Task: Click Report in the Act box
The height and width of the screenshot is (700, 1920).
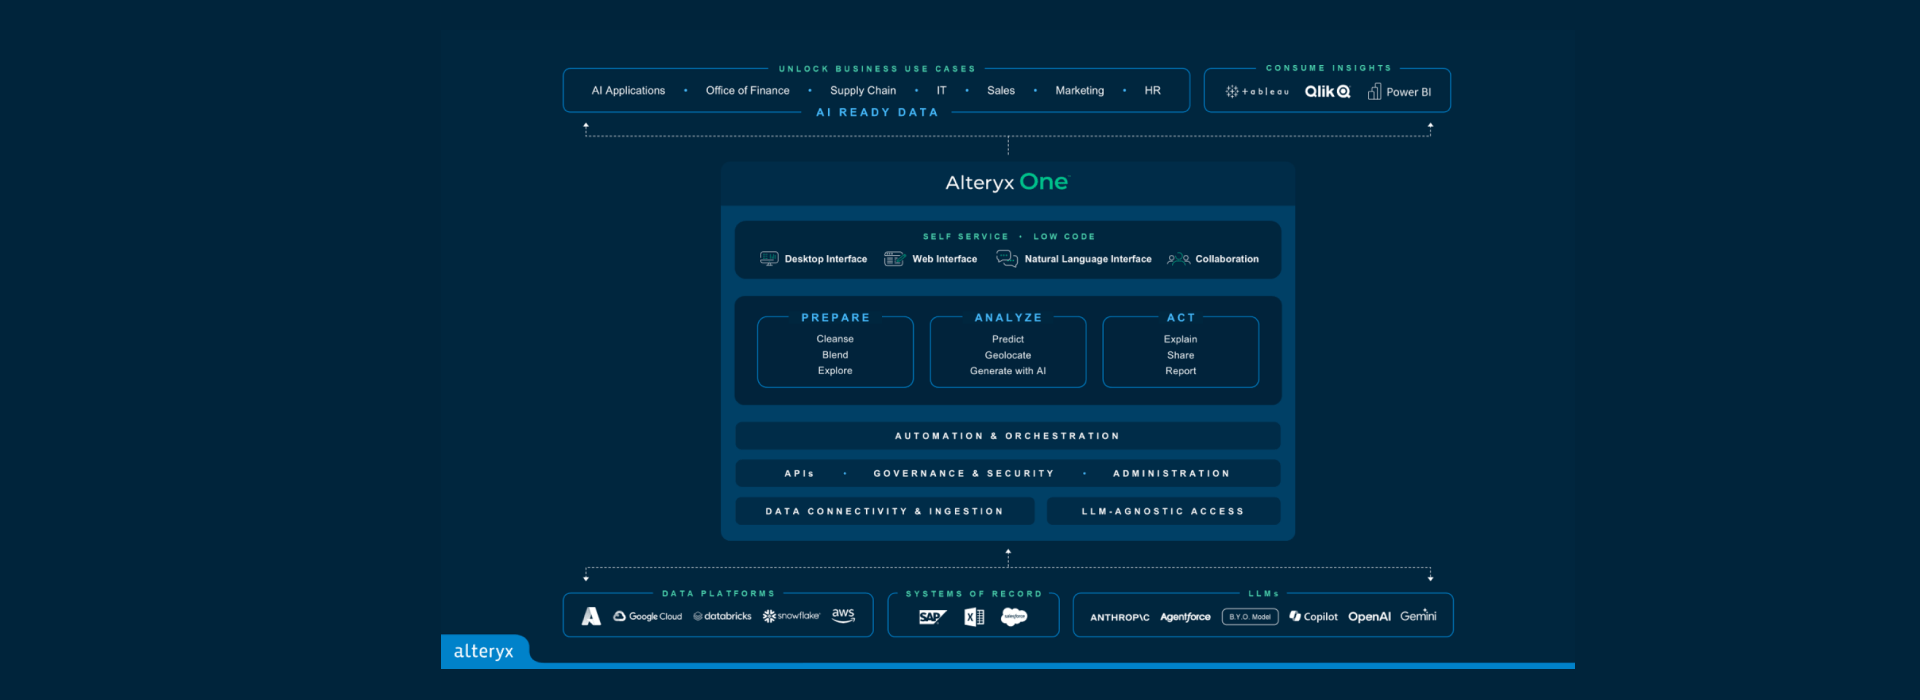Action: [x=1181, y=371]
